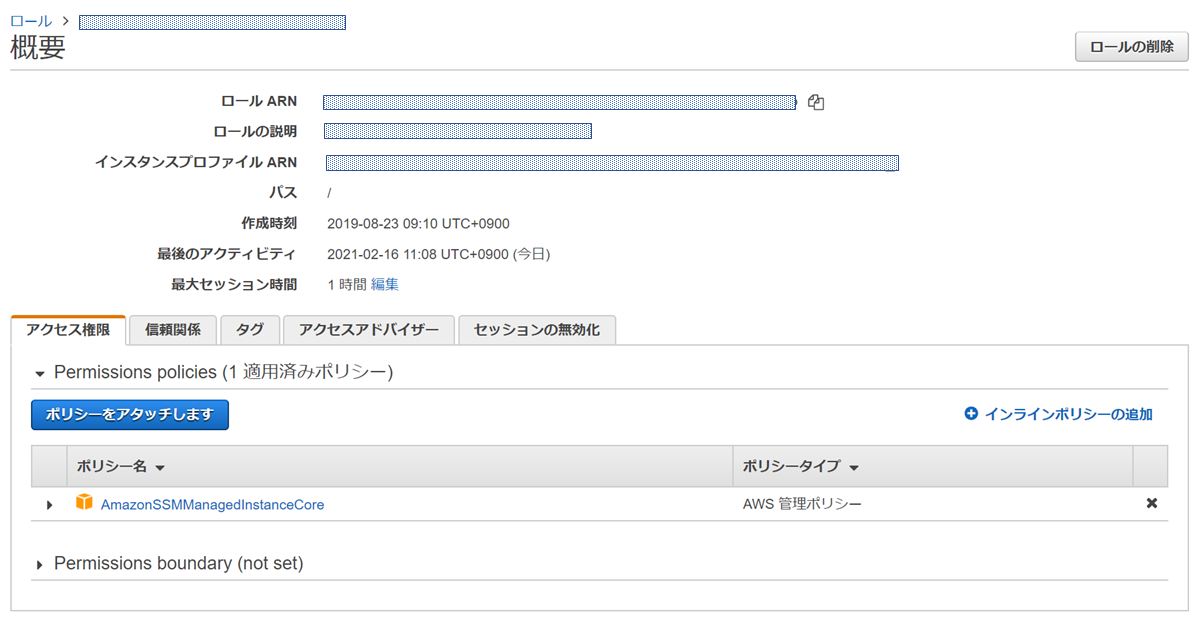Expand the AmazonSSMManagedInstanceCore policy row
Image resolution: width=1199 pixels, height=624 pixels.
pyautogui.click(x=49, y=505)
